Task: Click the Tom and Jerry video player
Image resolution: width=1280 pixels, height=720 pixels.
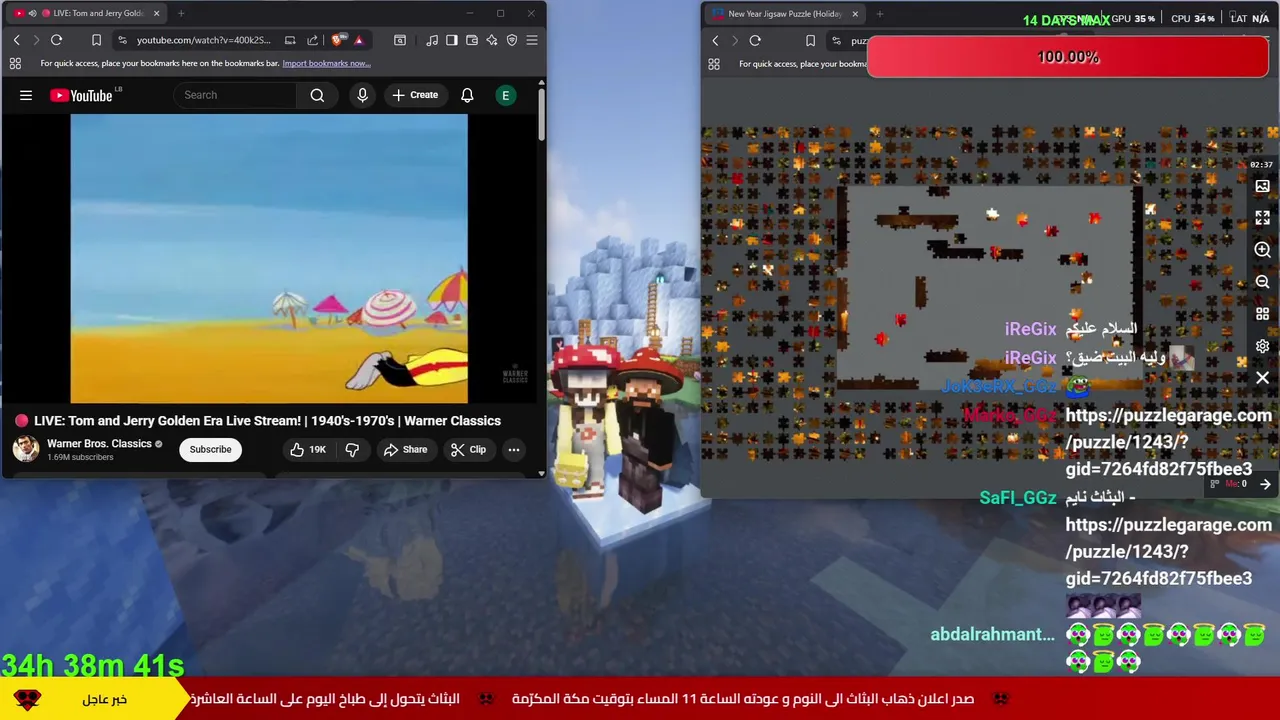Action: (269, 258)
